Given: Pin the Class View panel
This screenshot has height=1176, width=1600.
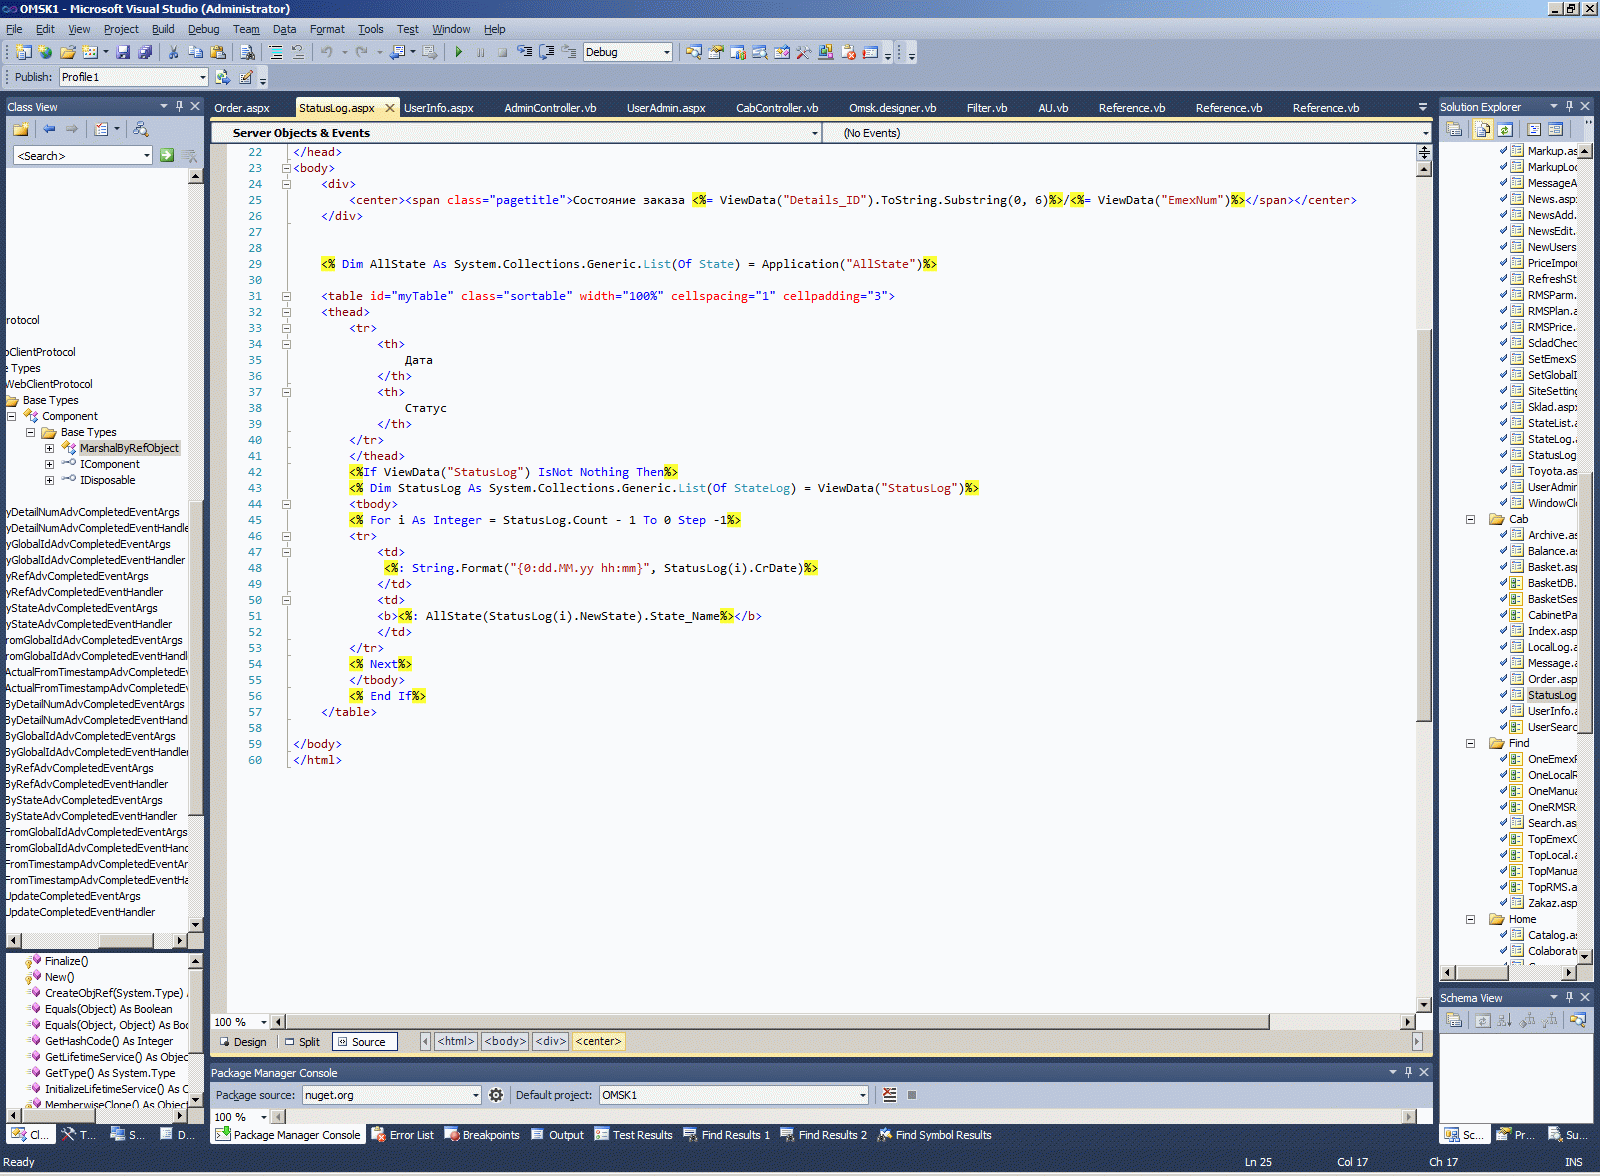Looking at the screenshot, I should coord(180,106).
